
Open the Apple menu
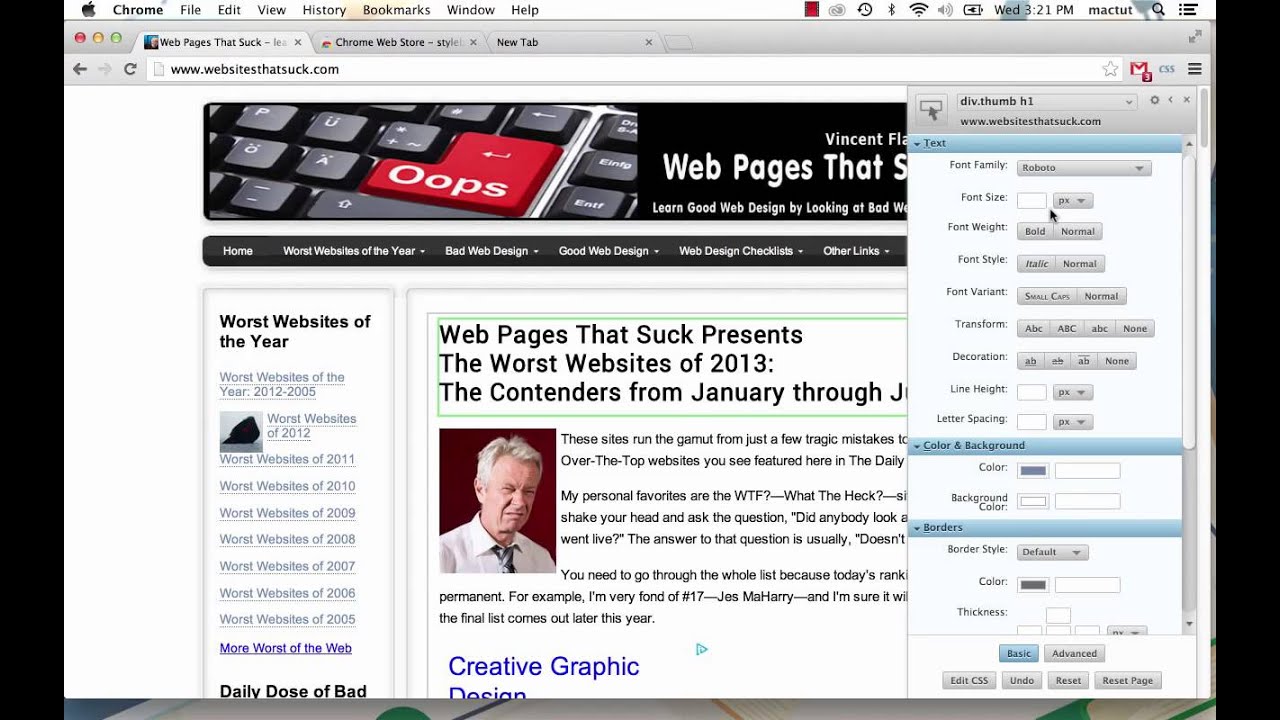point(88,10)
